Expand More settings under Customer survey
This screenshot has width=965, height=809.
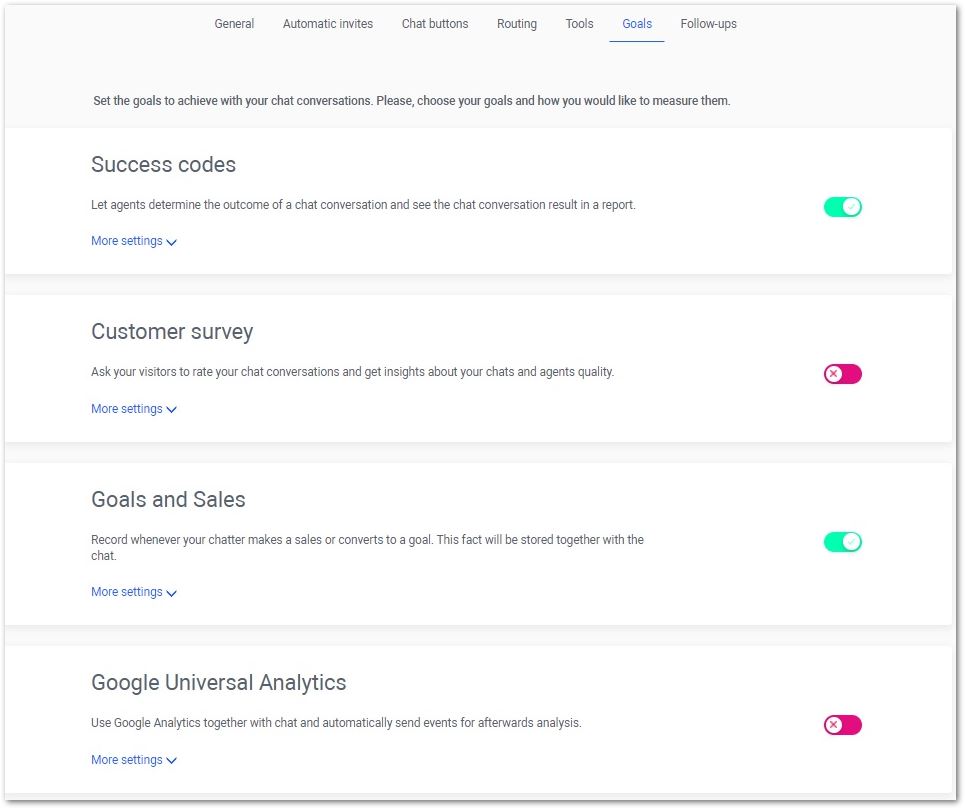(x=134, y=409)
